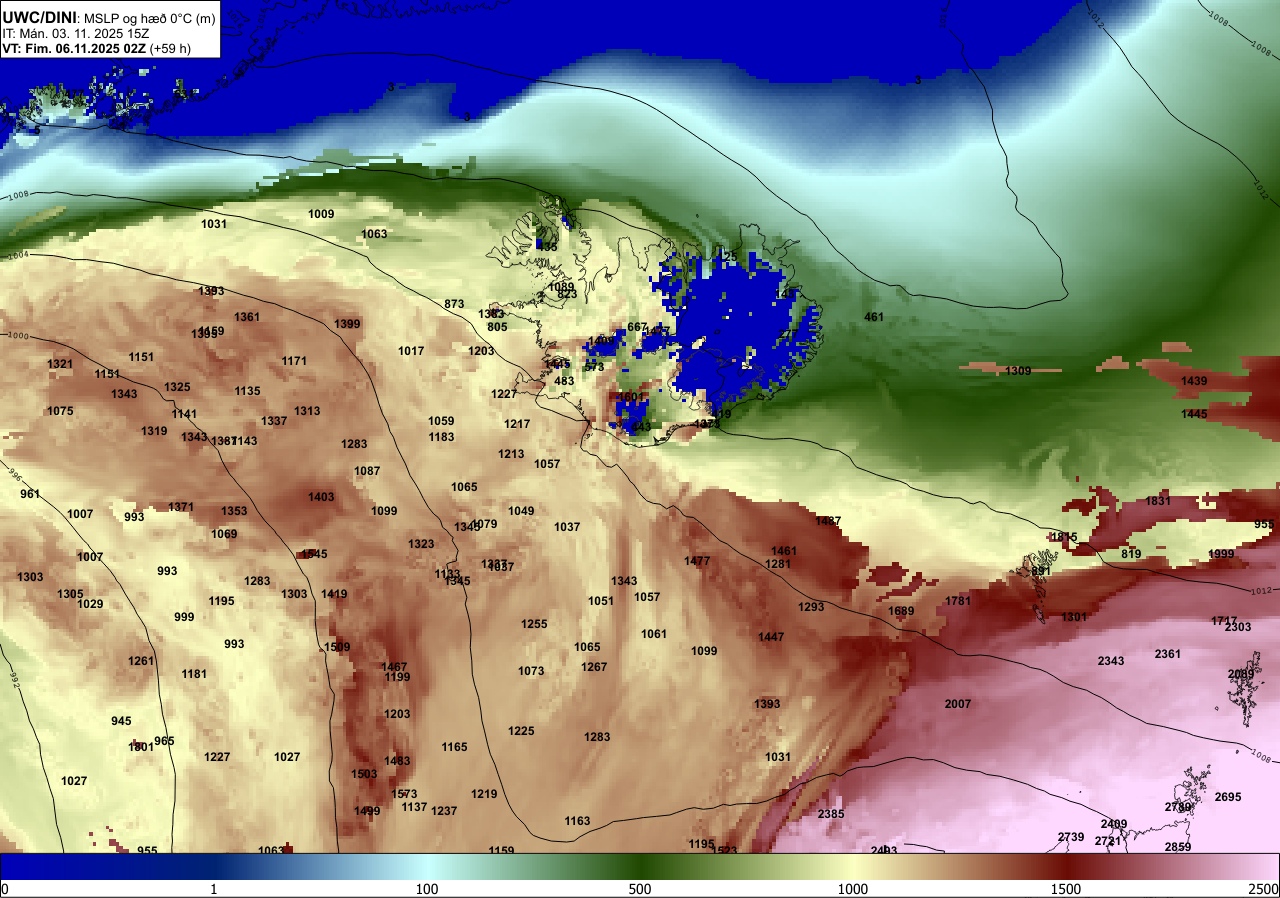This screenshot has width=1280, height=898.
Task: Click the map value "1213"
Action: 511,454
